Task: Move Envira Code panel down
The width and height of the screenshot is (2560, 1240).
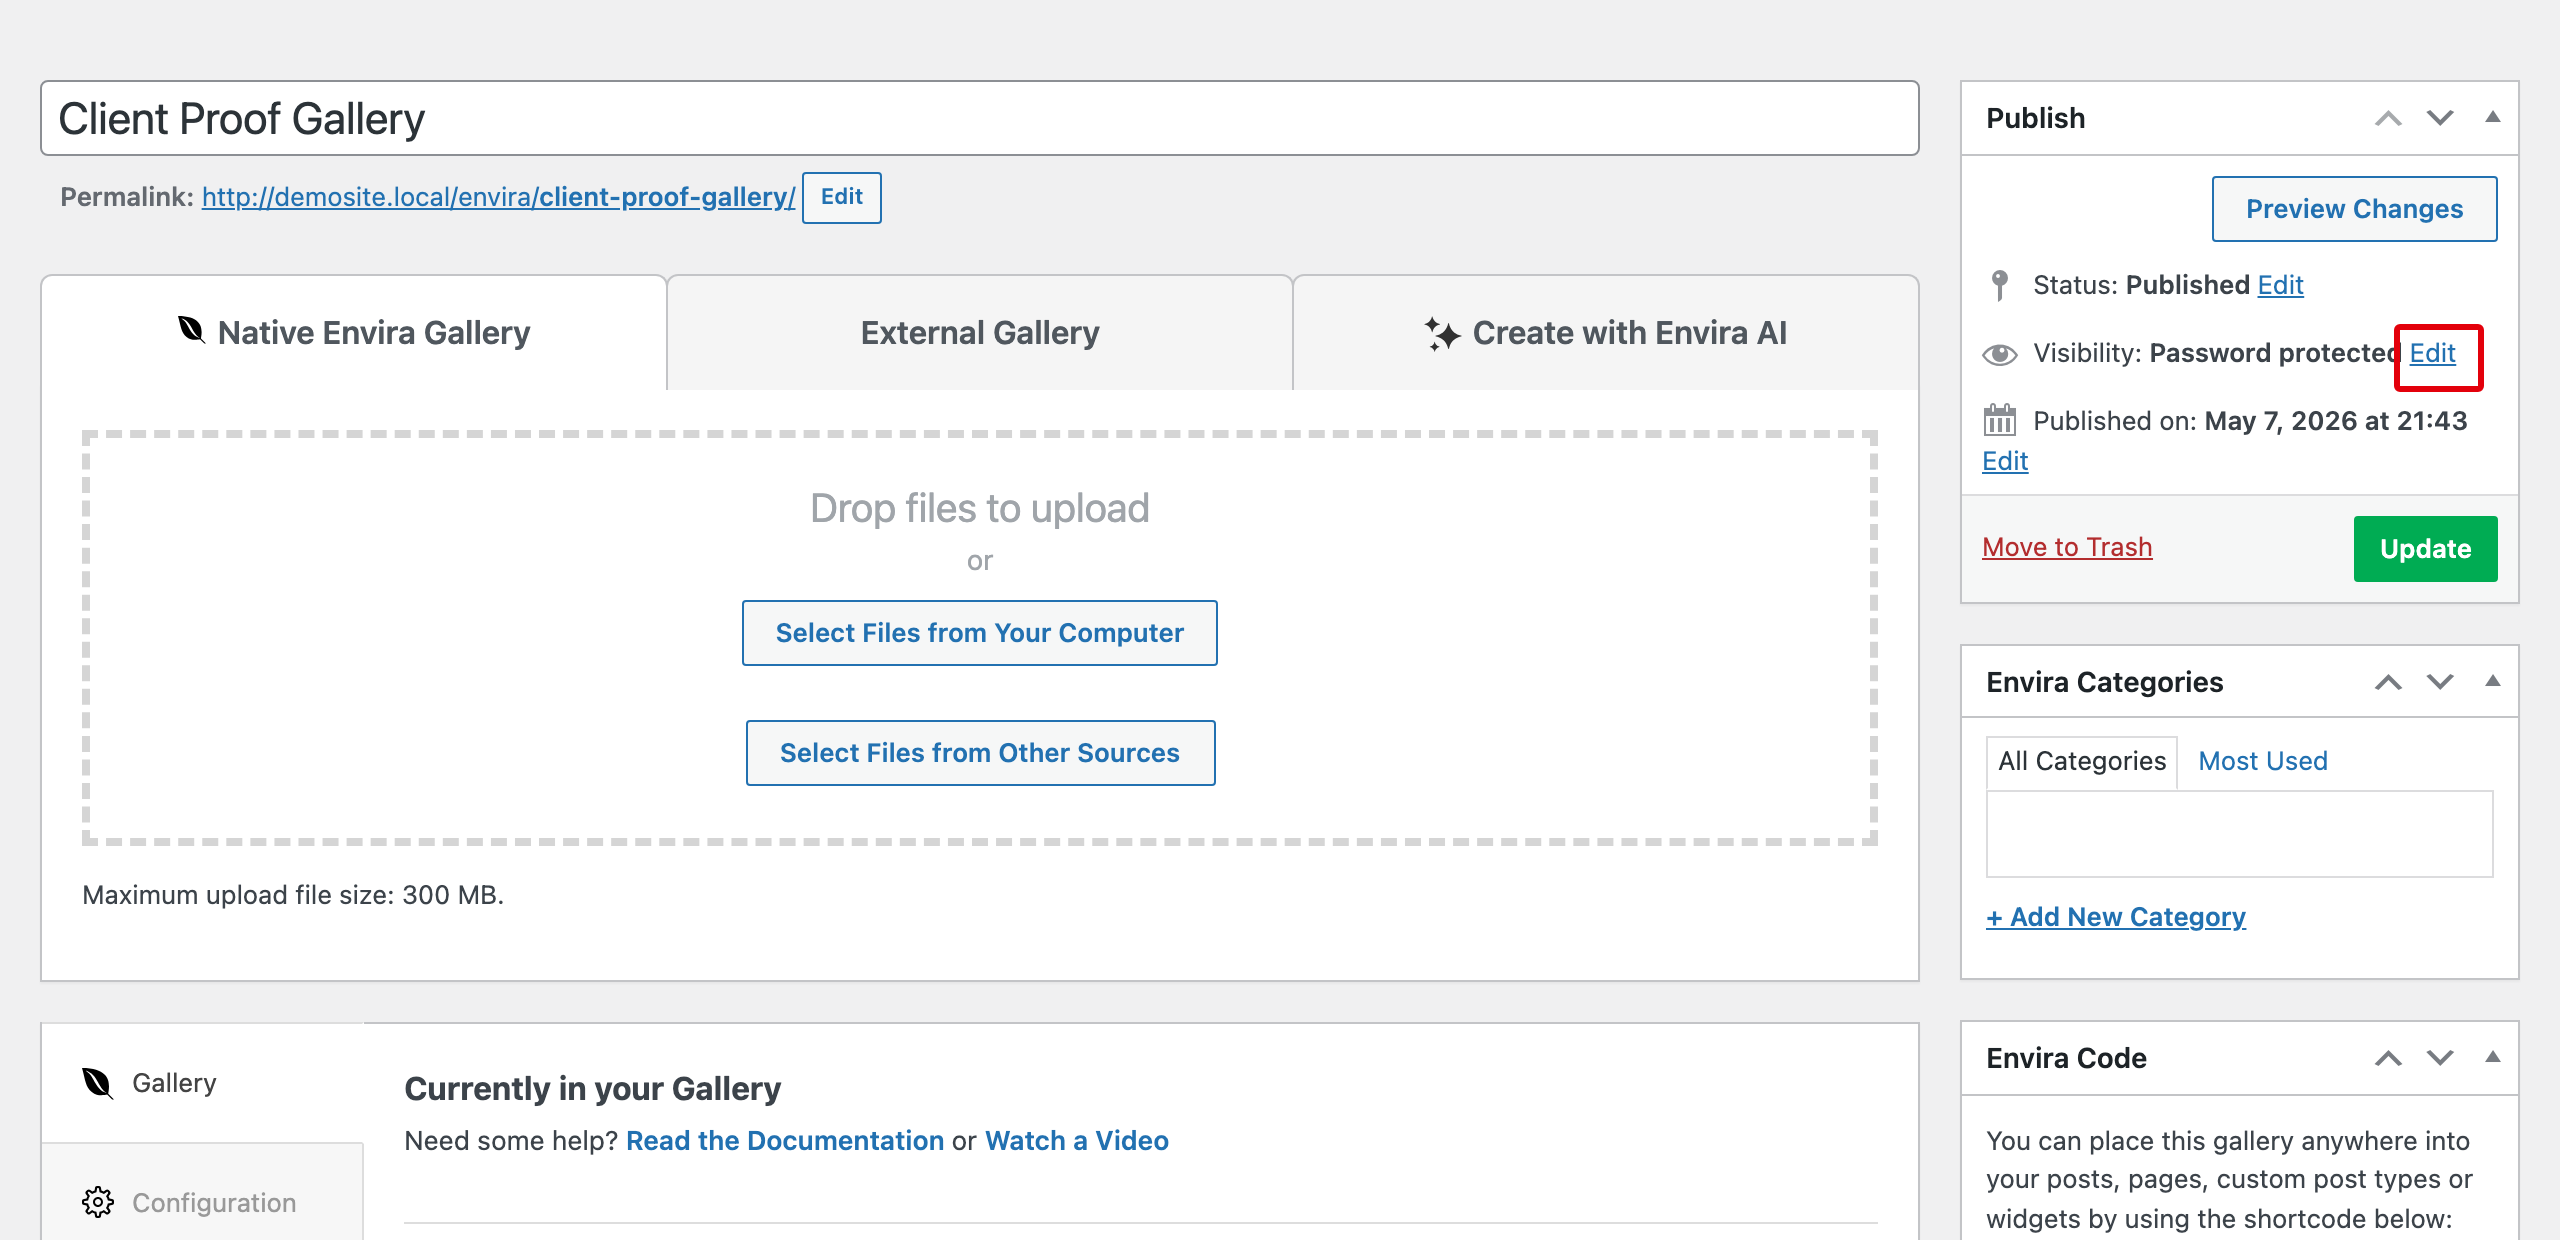Action: click(x=2440, y=1058)
